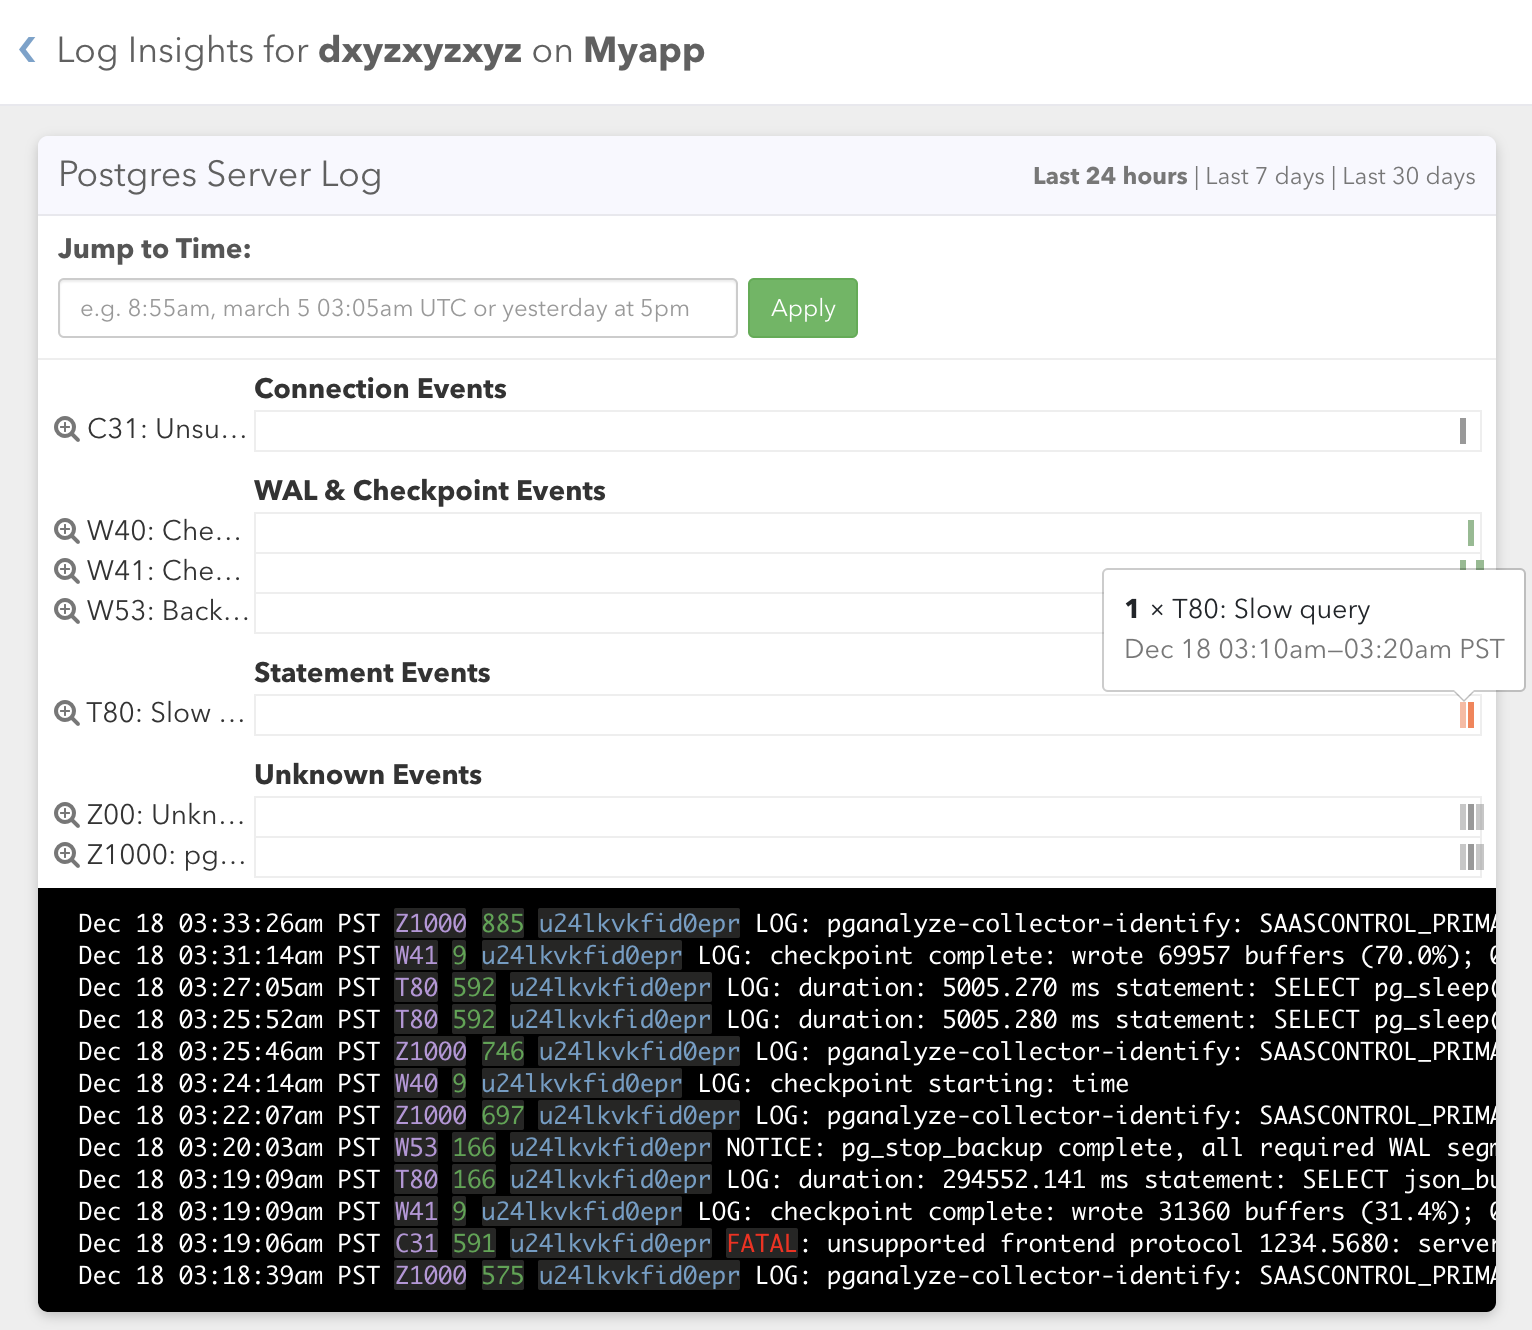The width and height of the screenshot is (1532, 1330).
Task: Click PID 885 in the first log line
Action: point(503,923)
